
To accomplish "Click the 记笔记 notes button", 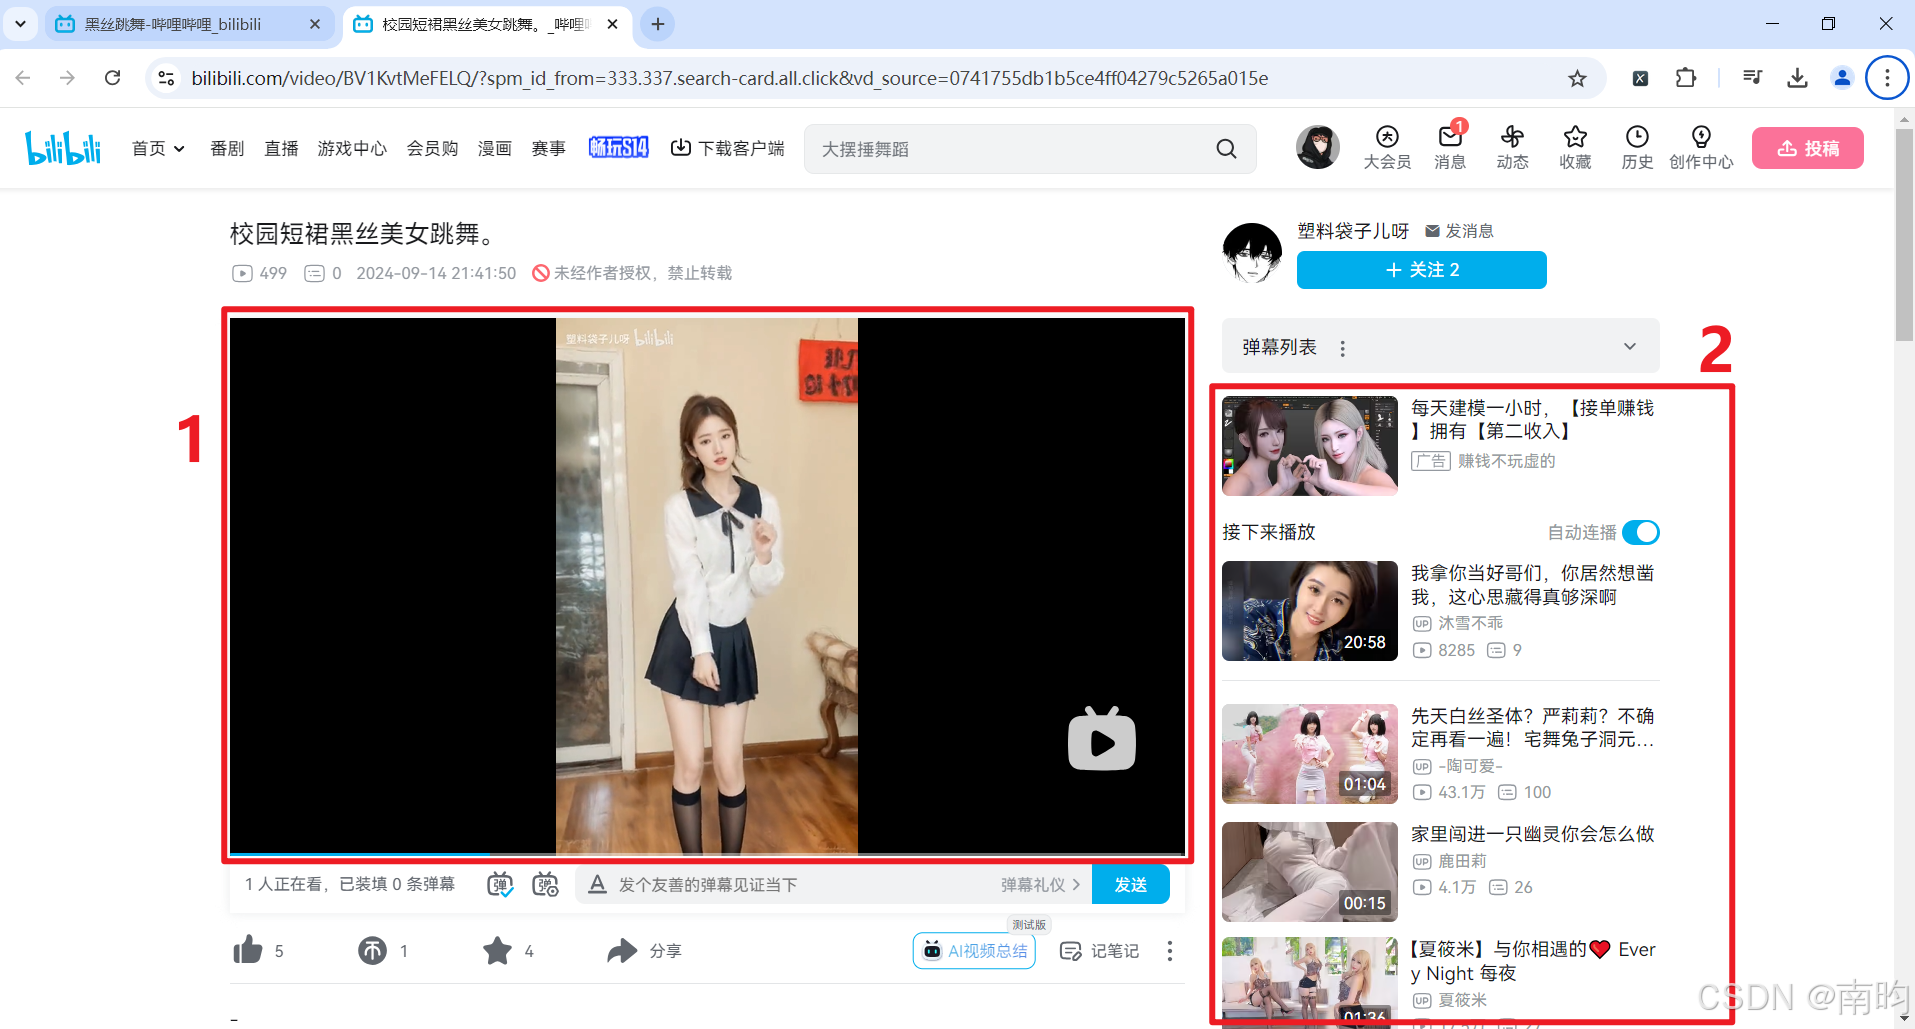I will pyautogui.click(x=1099, y=950).
